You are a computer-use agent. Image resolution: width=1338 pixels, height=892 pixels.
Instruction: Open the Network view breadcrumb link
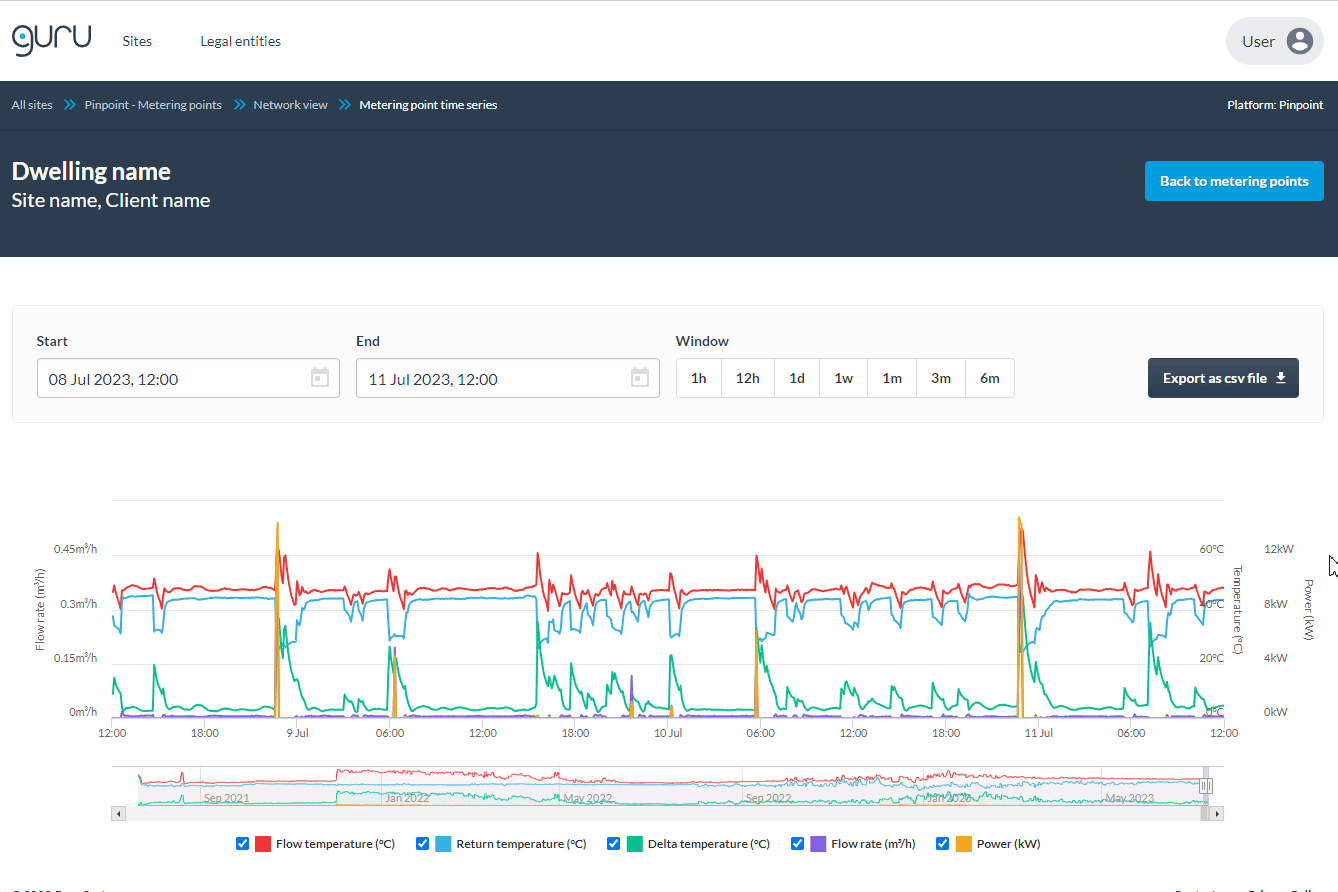pyautogui.click(x=290, y=104)
